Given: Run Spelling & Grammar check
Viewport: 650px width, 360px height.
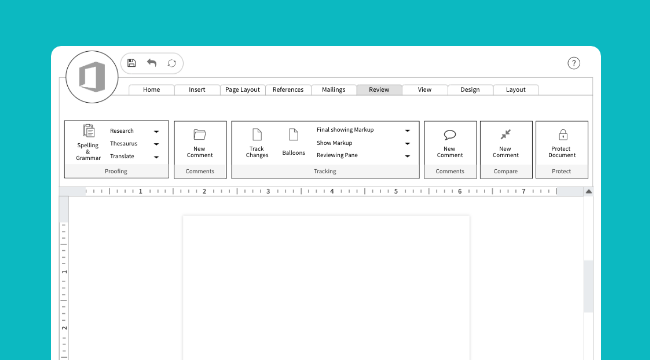Looking at the screenshot, I should pyautogui.click(x=88, y=142).
